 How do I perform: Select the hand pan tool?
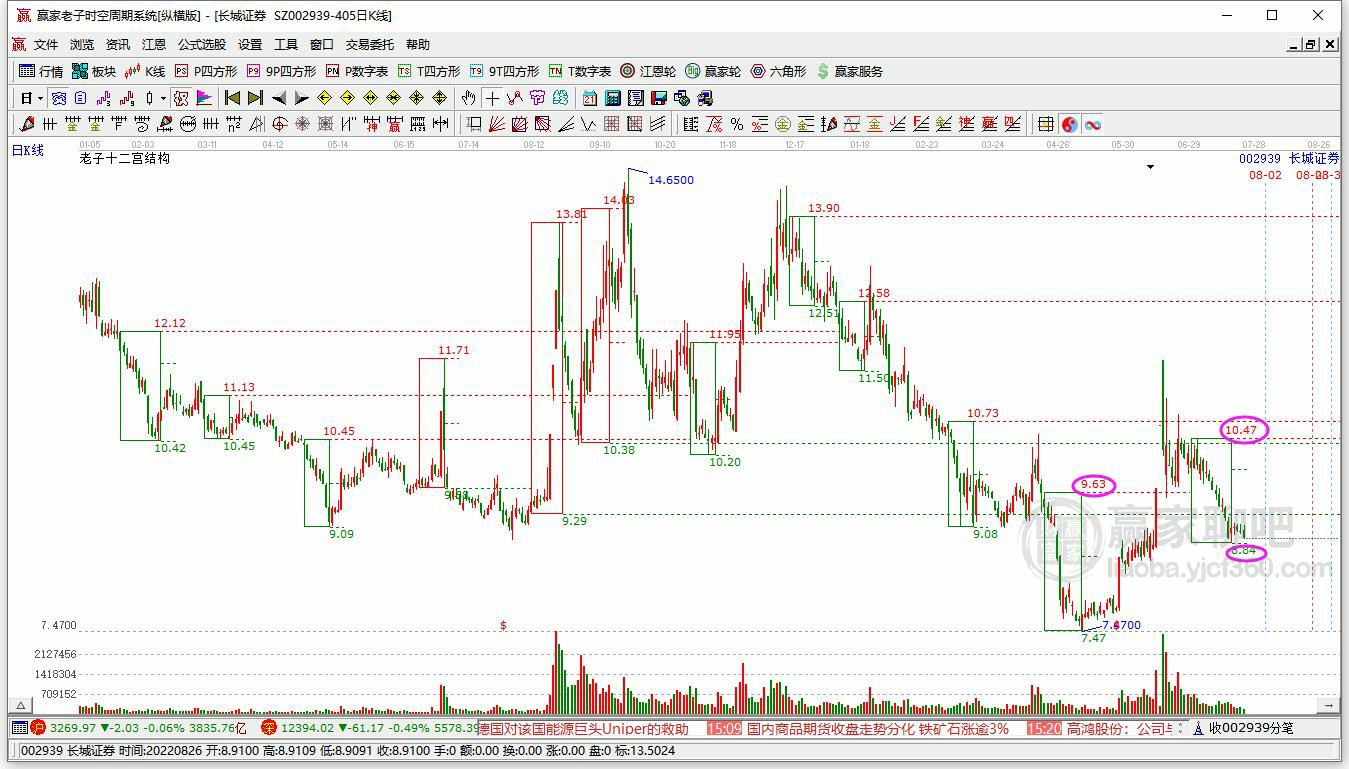point(468,98)
